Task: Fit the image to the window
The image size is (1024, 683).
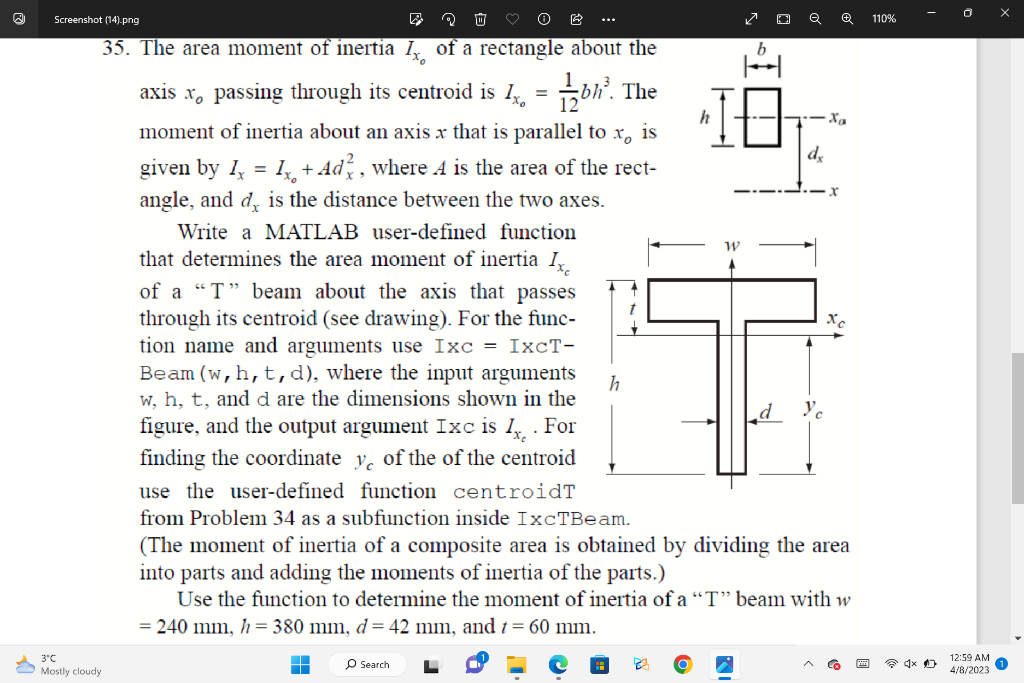Action: point(784,18)
